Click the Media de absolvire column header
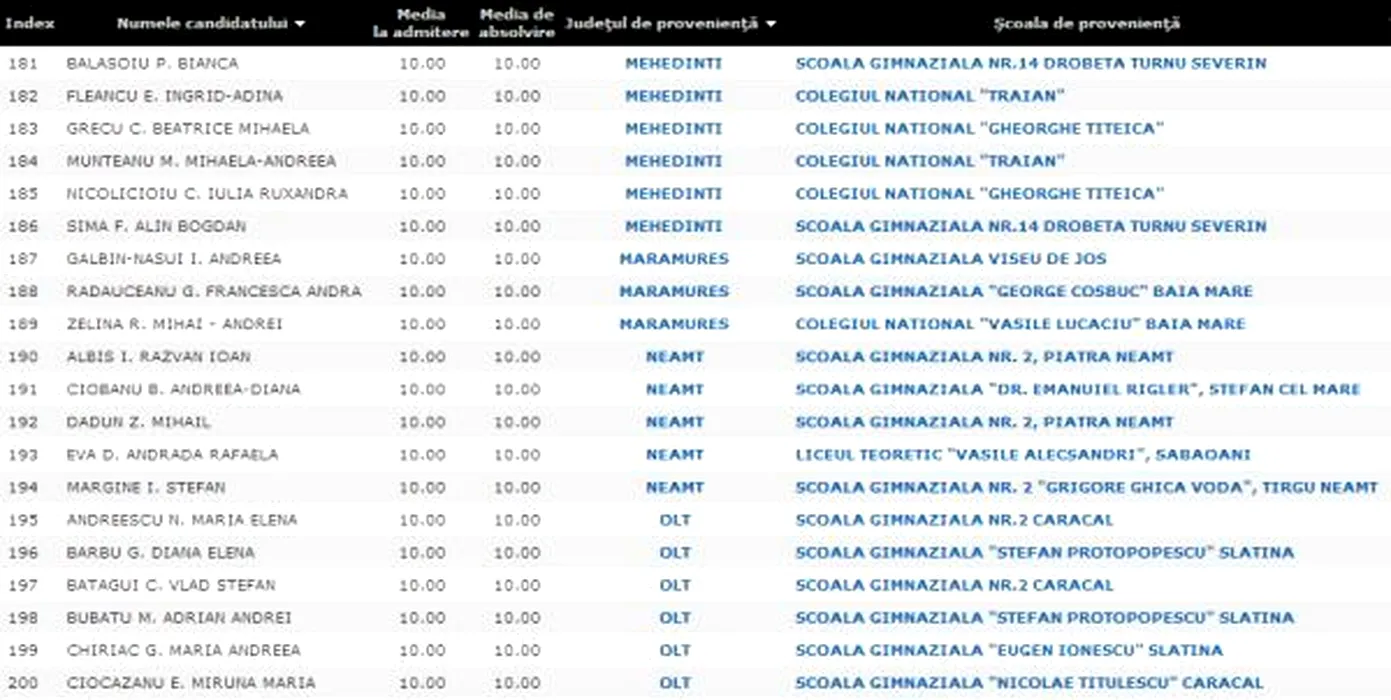This screenshot has height=700, width=1391. (x=517, y=23)
